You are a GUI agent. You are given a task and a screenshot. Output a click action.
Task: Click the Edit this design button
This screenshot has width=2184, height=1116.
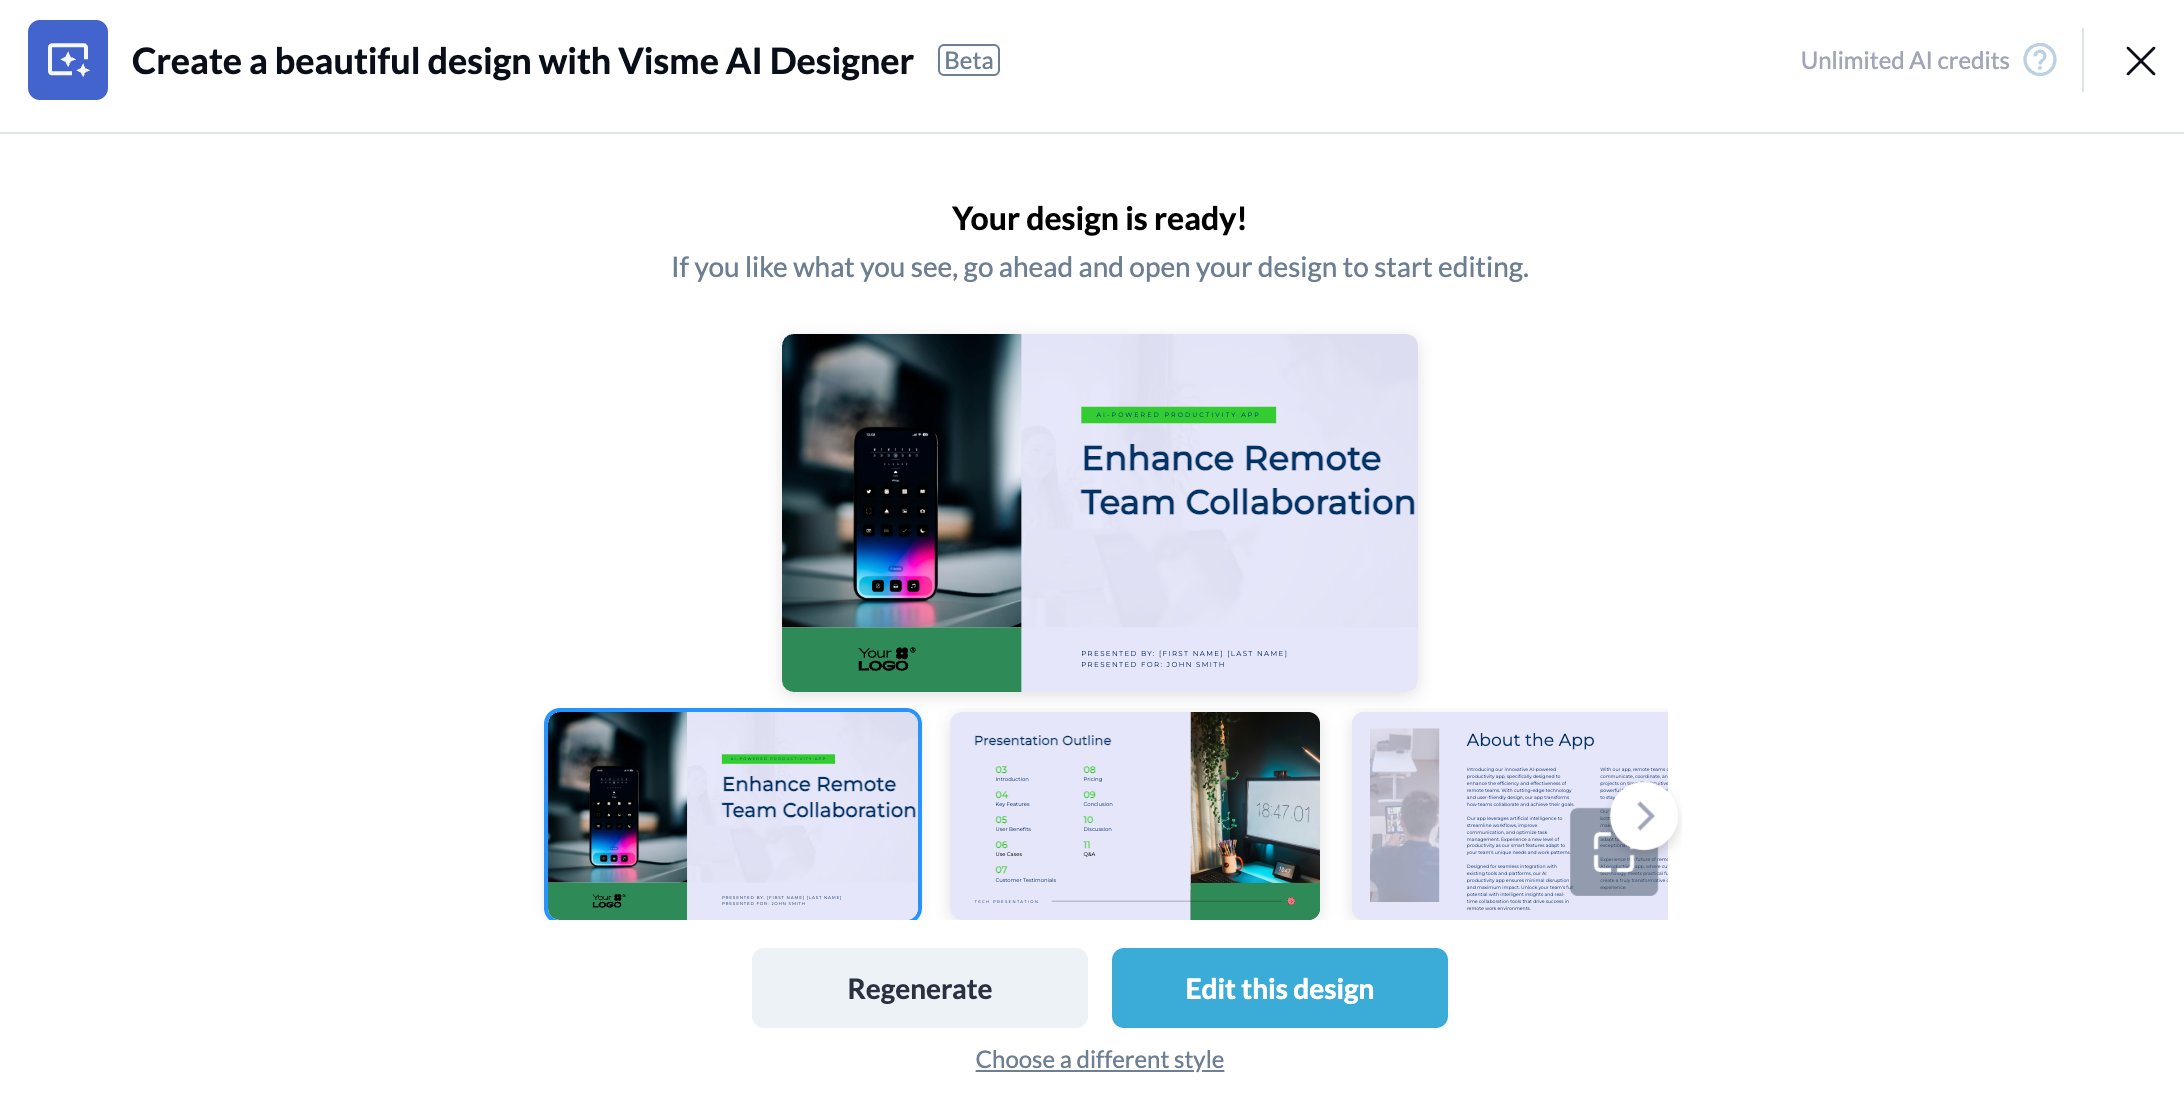1280,988
